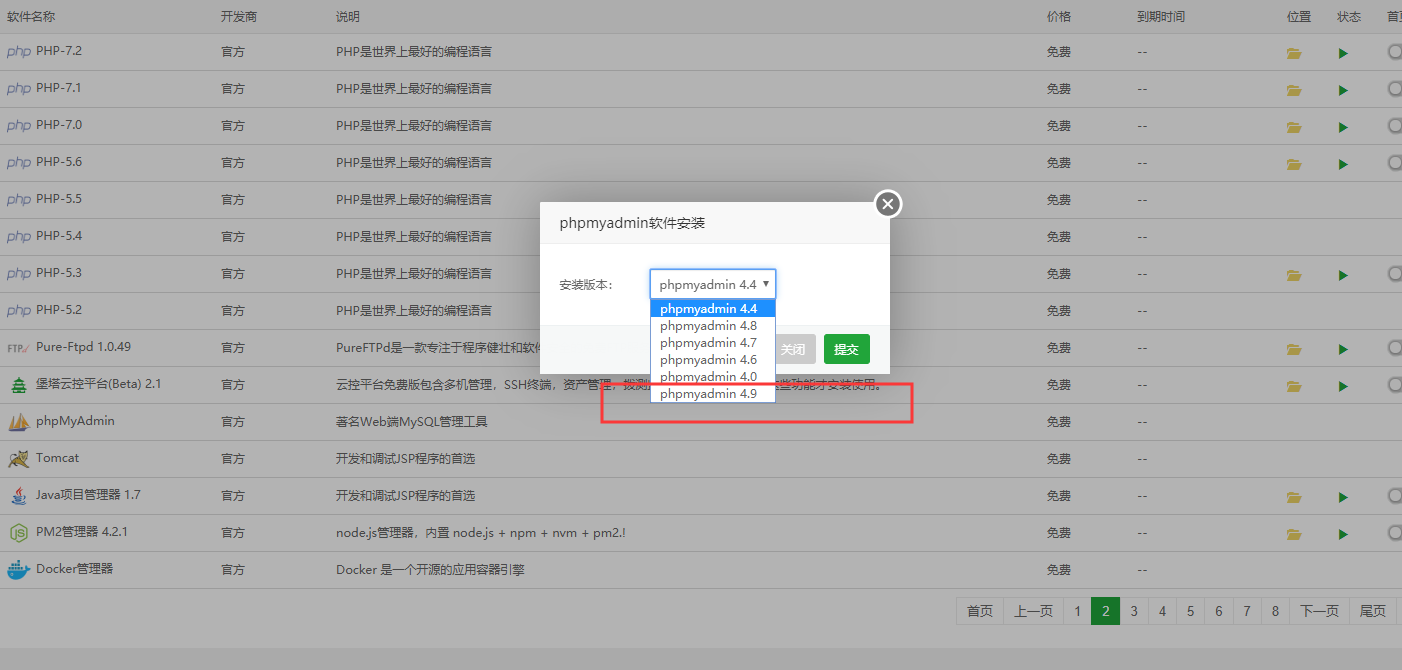This screenshot has height=670, width=1402.
Task: Open page 6 in pagination
Action: [x=1219, y=611]
